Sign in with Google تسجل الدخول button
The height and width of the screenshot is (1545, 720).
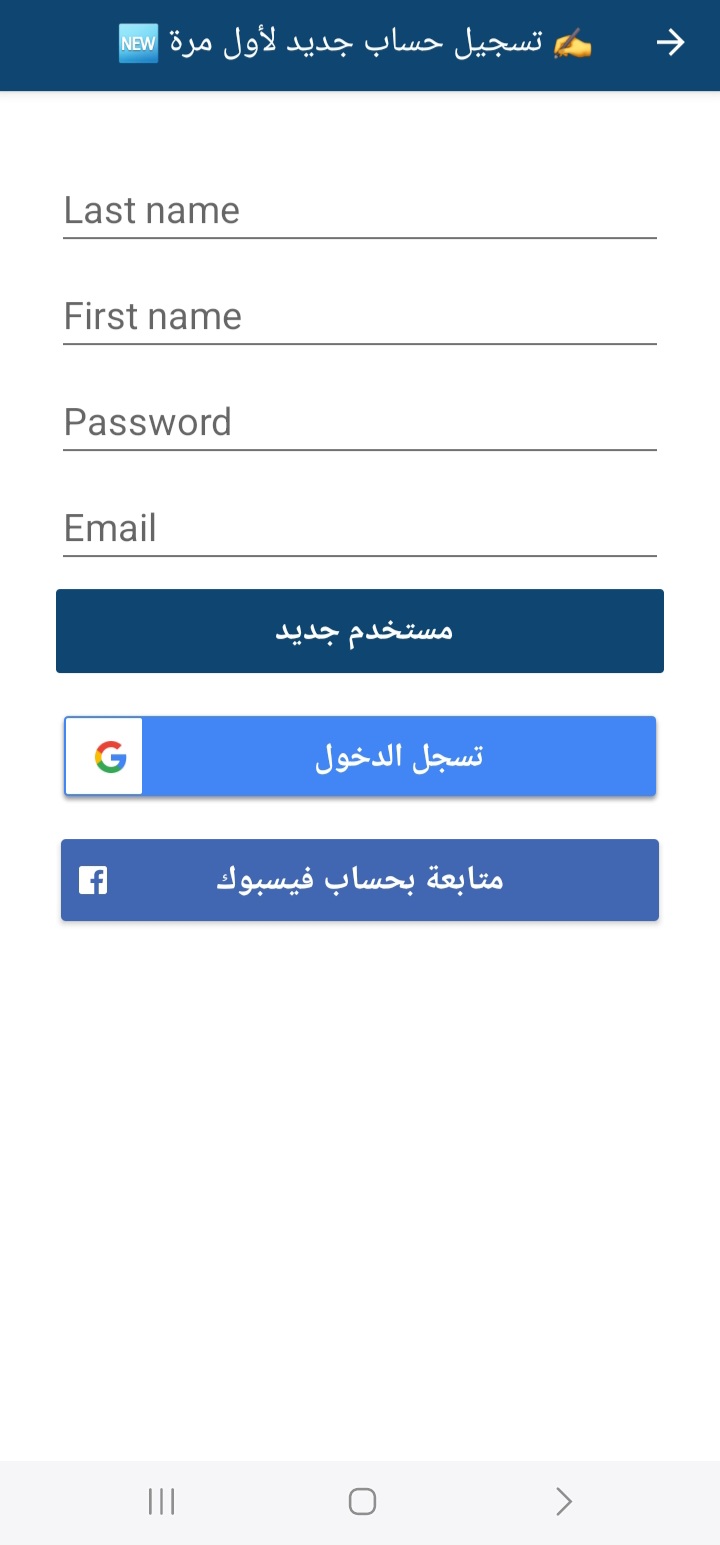398,757
